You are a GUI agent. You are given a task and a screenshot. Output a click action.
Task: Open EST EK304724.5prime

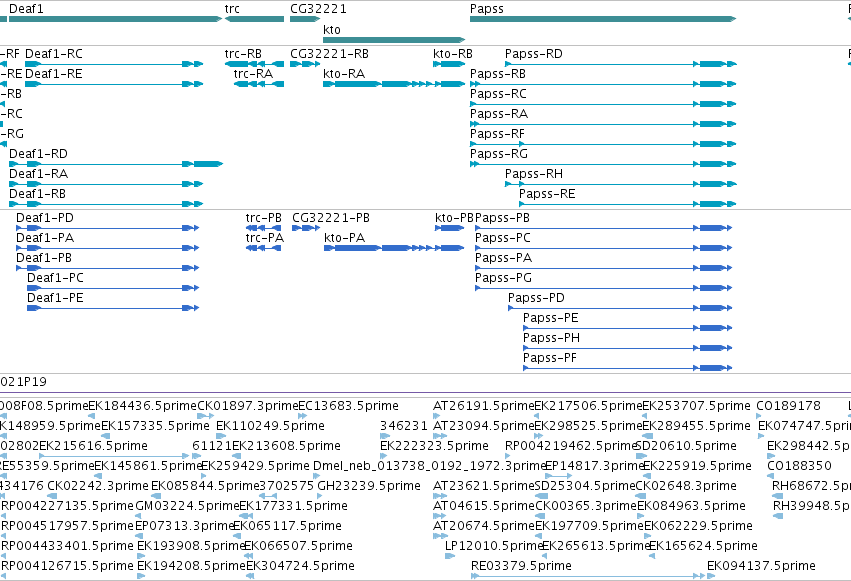pos(300,567)
